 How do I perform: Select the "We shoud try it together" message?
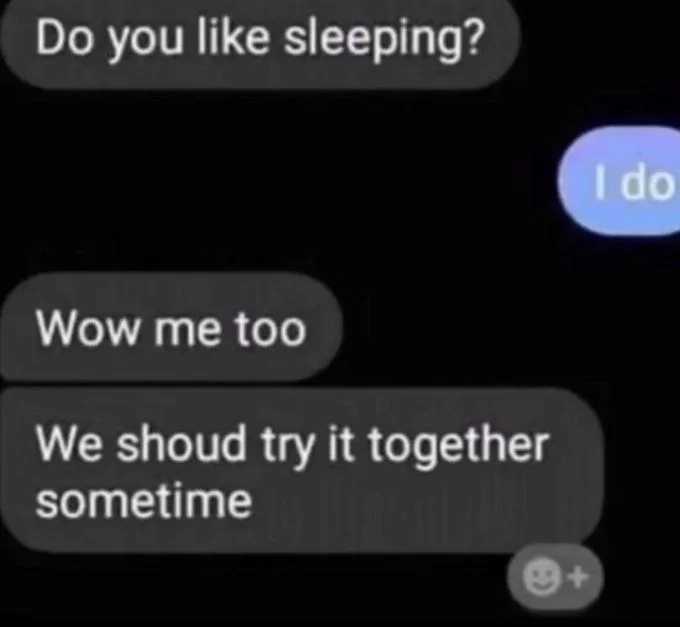[x=301, y=471]
